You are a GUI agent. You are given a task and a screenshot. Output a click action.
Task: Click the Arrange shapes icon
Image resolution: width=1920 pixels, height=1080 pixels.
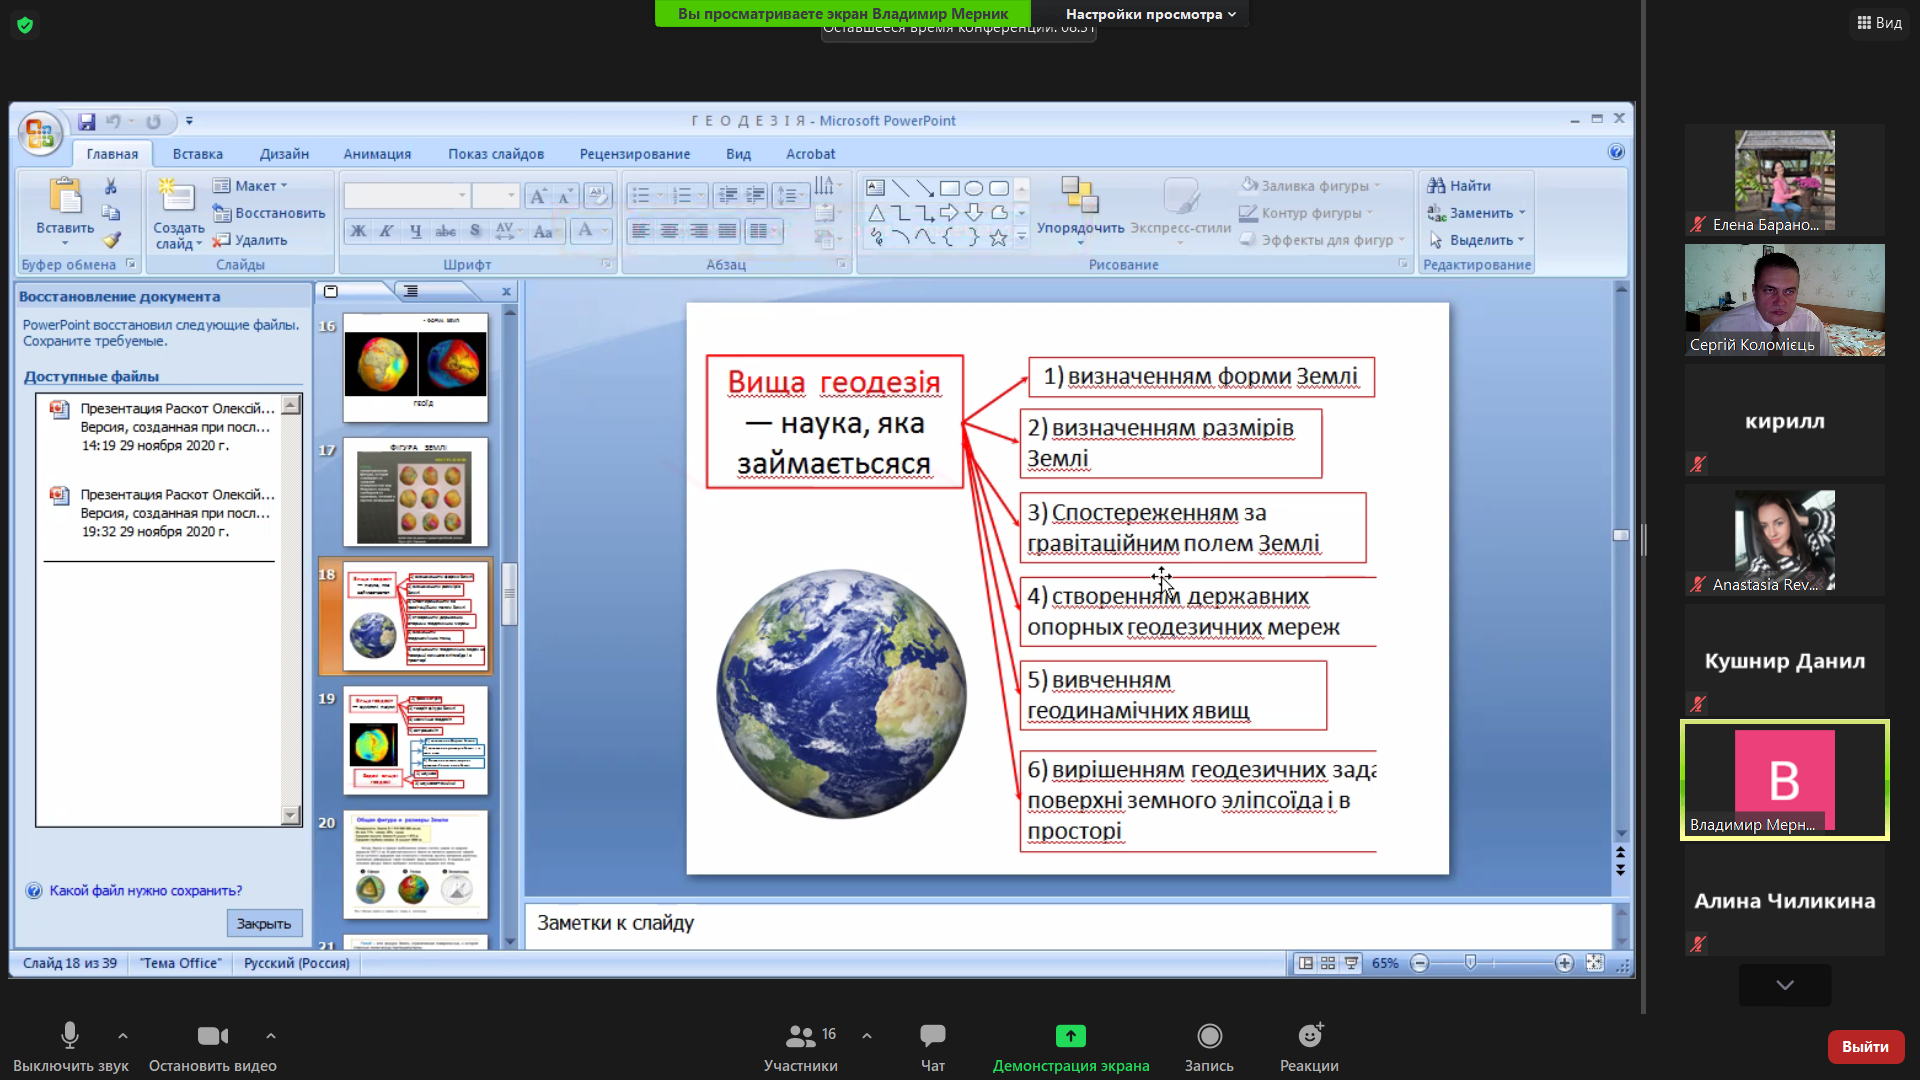point(1080,196)
